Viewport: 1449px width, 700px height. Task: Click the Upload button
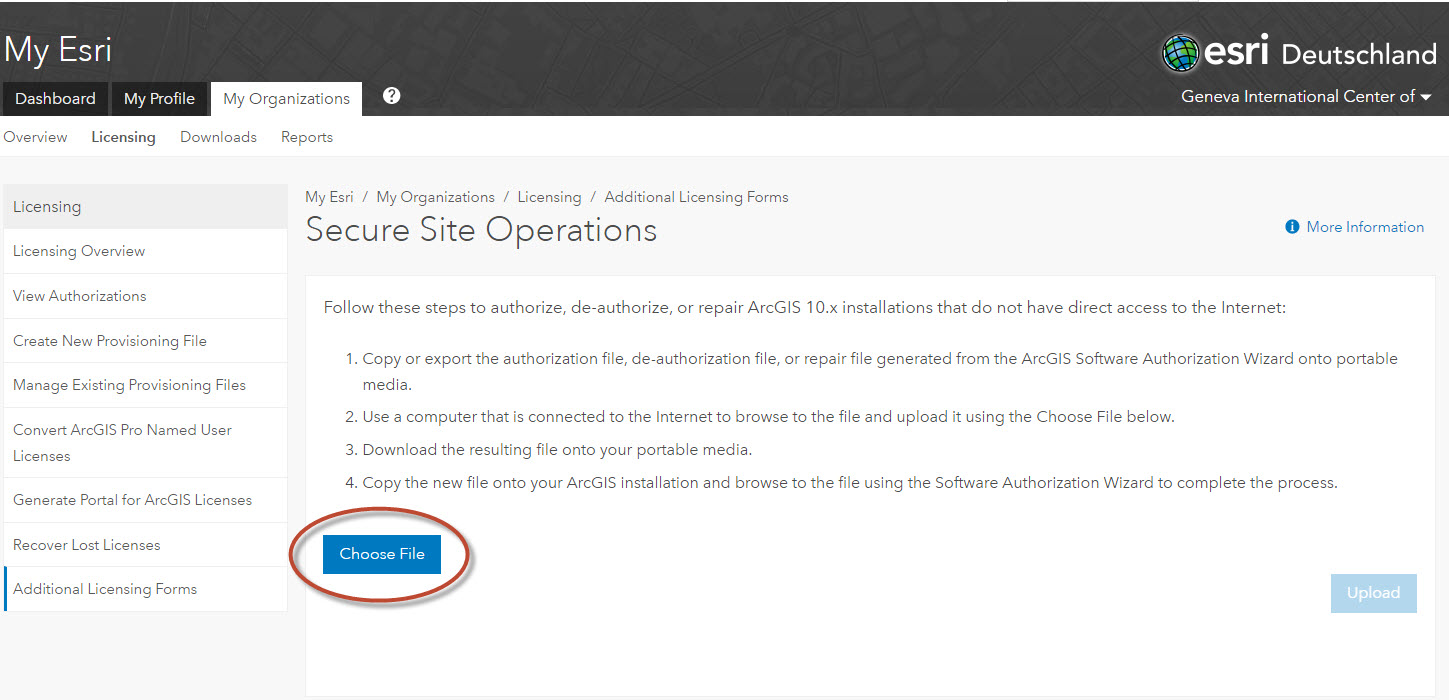(1373, 593)
